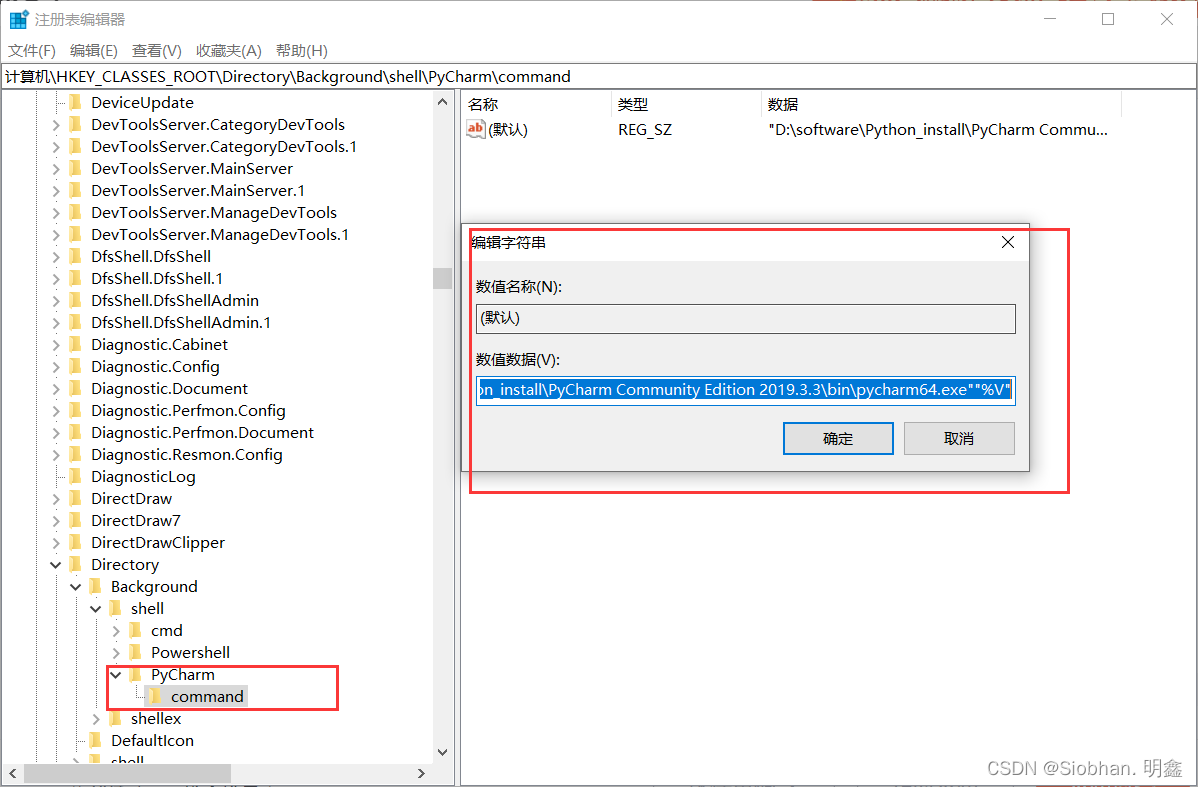Expand the DfsShell.DfsShell node
1198x787 pixels.
pyautogui.click(x=56, y=256)
